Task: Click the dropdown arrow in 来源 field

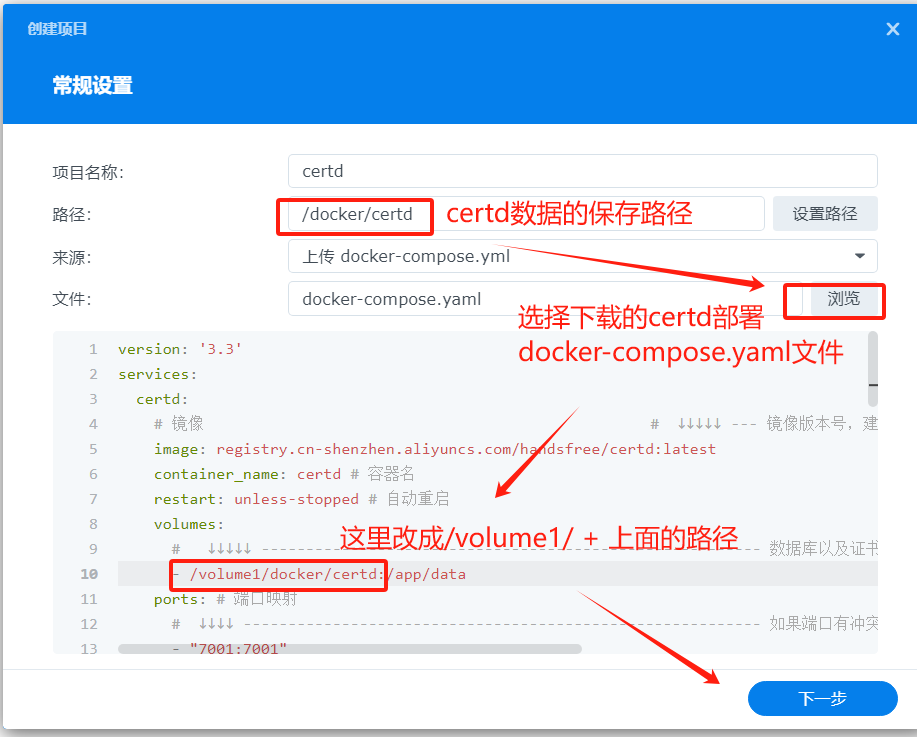Action: (860, 256)
